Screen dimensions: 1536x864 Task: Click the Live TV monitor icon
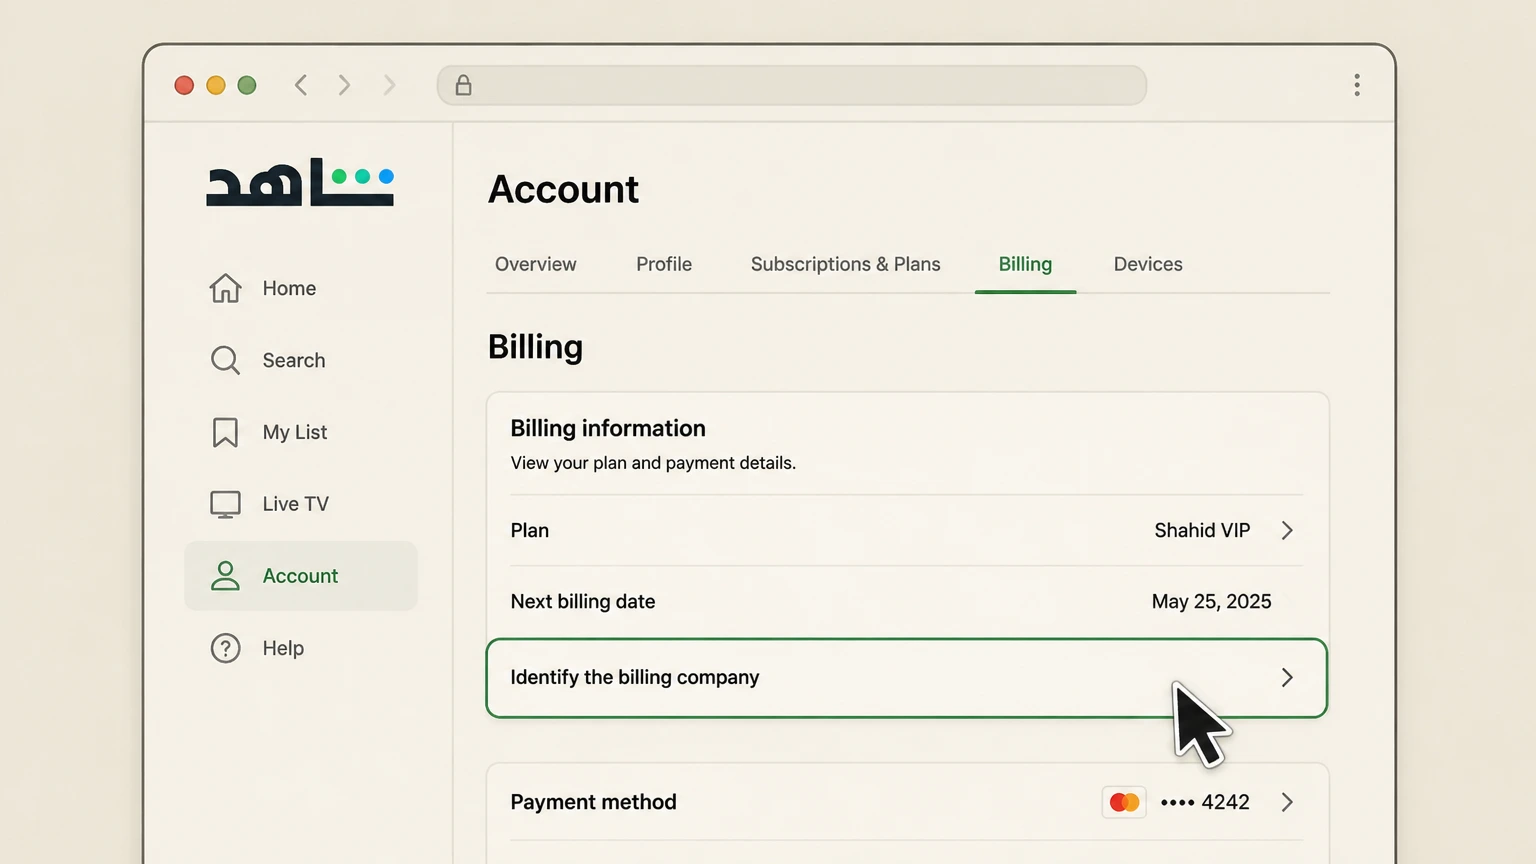click(225, 504)
